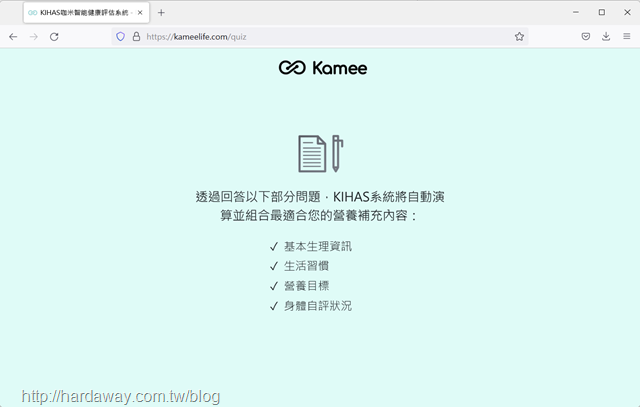This screenshot has height=407, width=640.
Task: Close the KIHAS tab
Action: [140, 13]
